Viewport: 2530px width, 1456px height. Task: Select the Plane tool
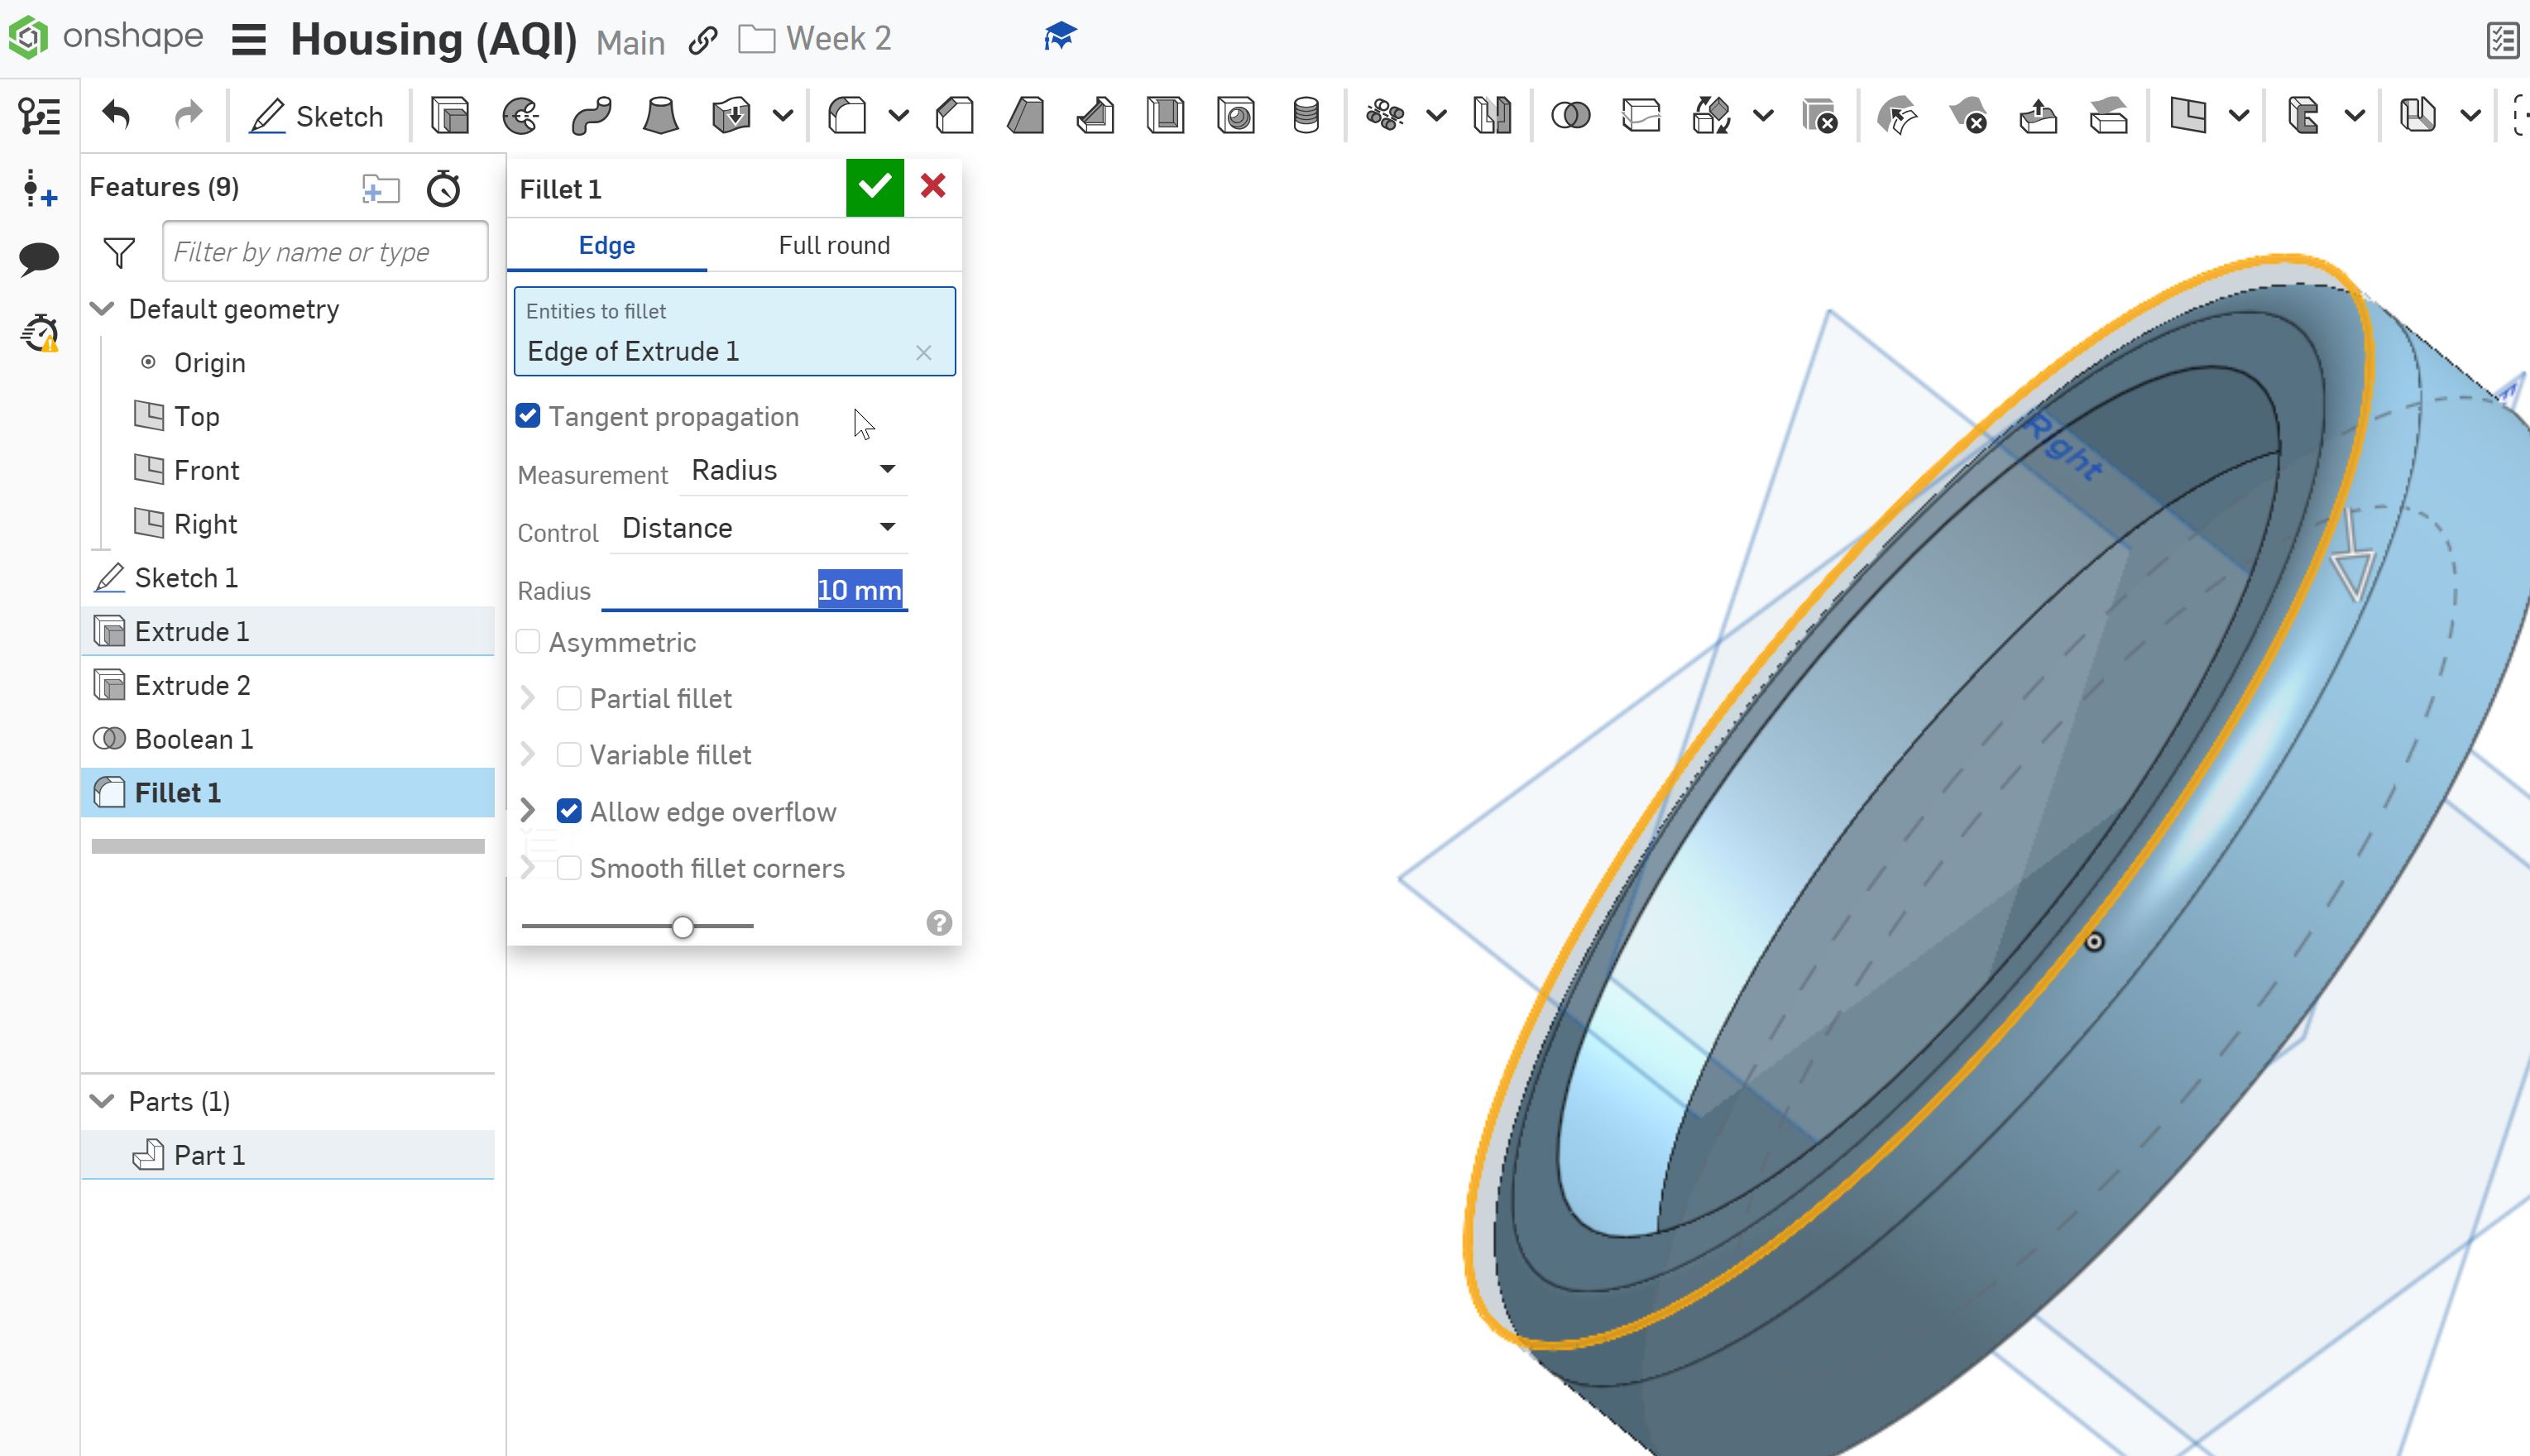2188,115
